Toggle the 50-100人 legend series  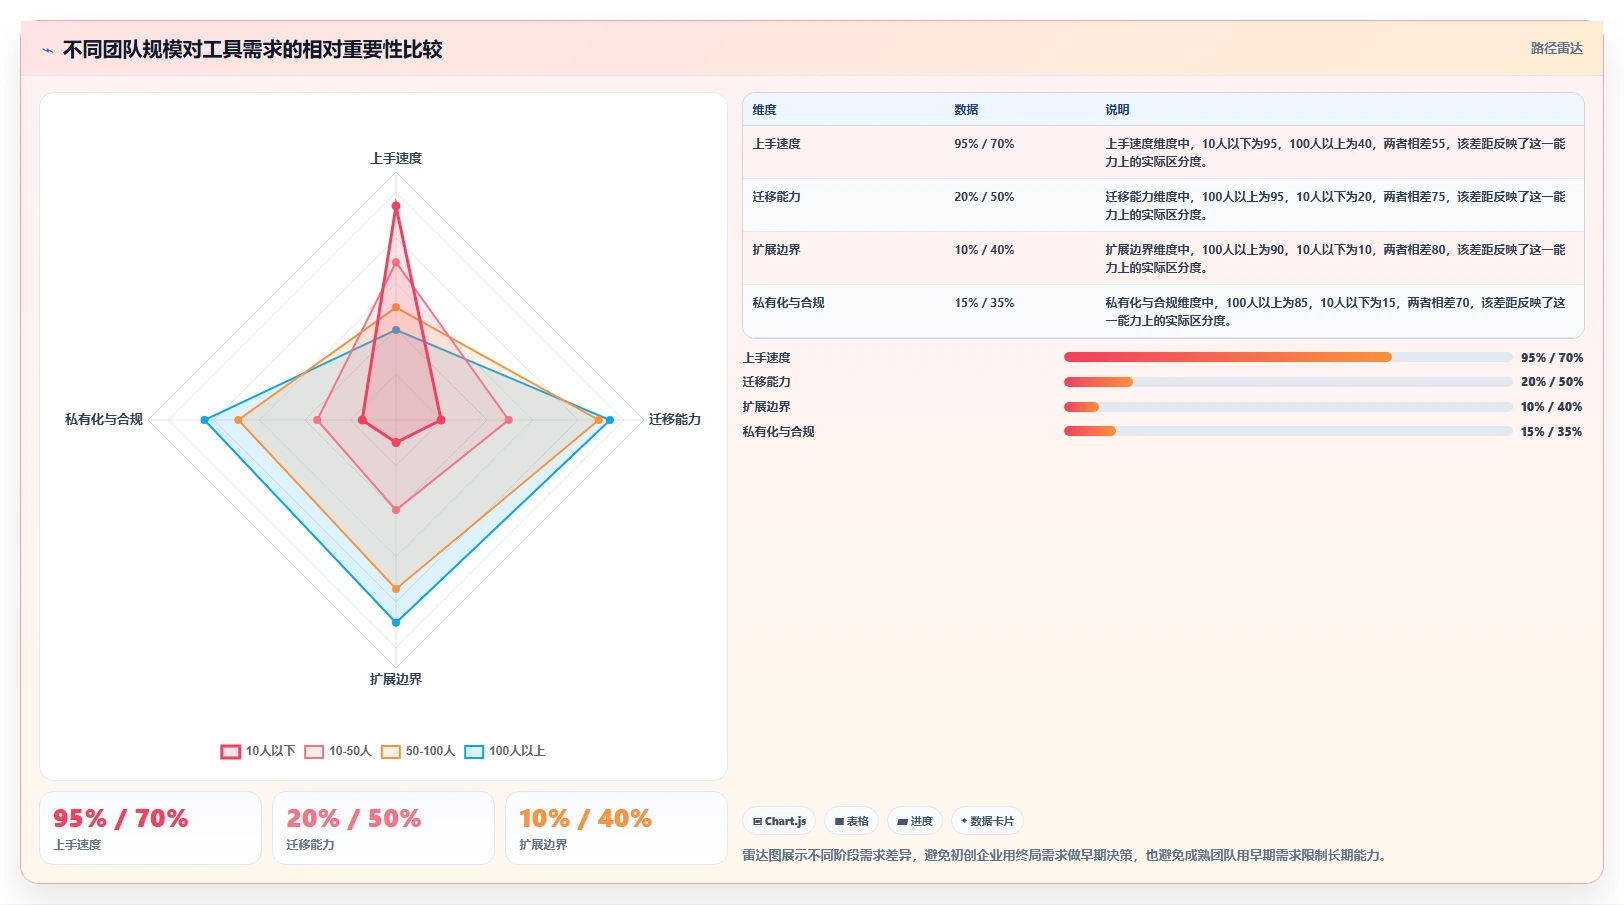[418, 751]
